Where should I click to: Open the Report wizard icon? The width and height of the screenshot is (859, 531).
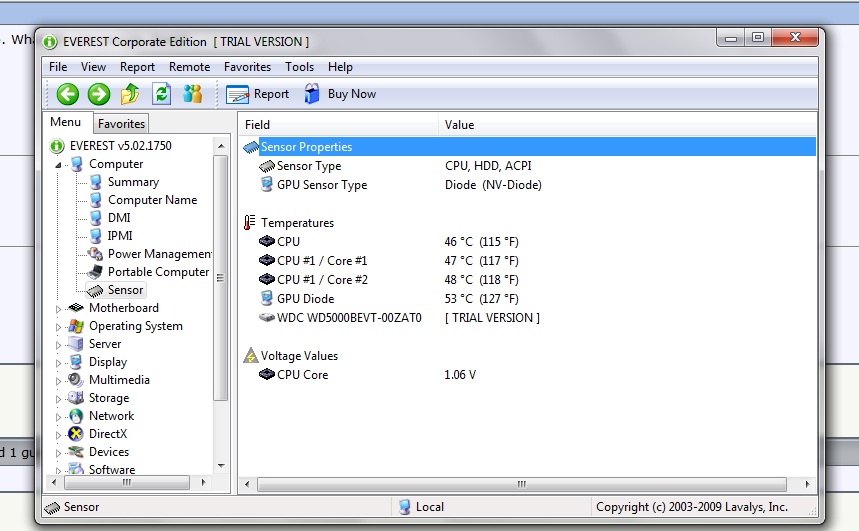tap(237, 94)
